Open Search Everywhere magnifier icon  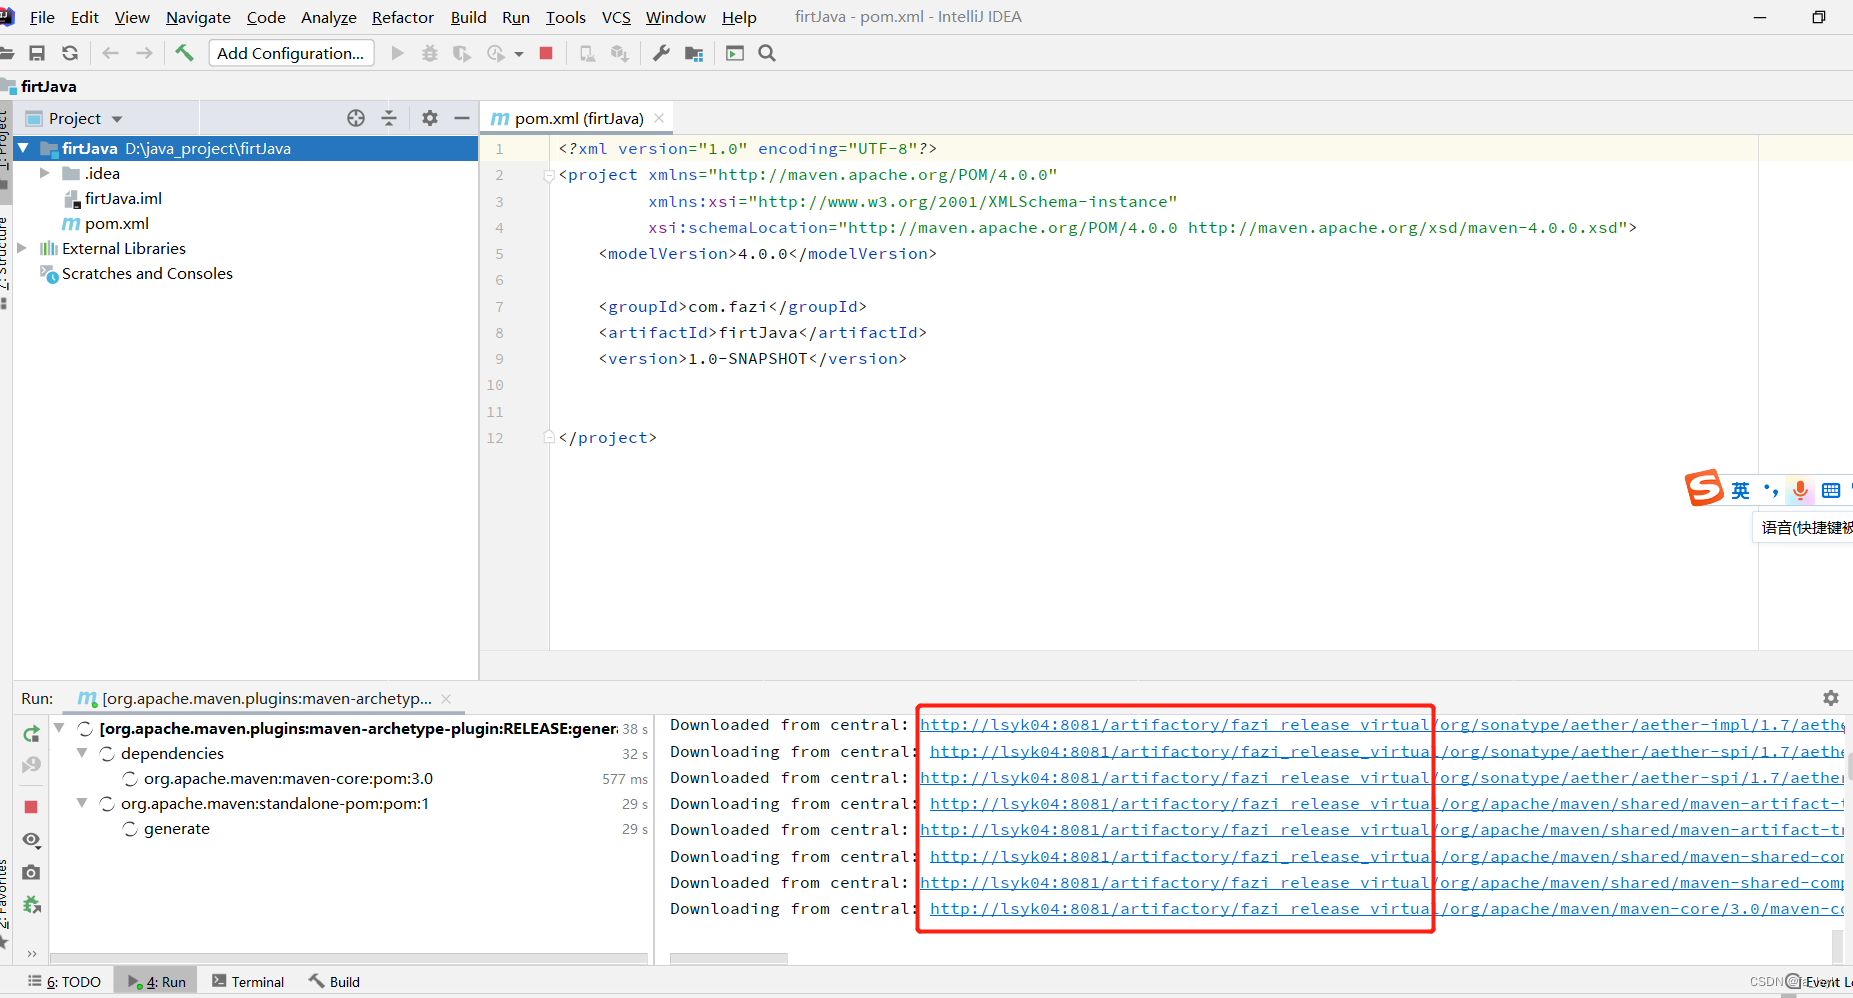coord(767,53)
